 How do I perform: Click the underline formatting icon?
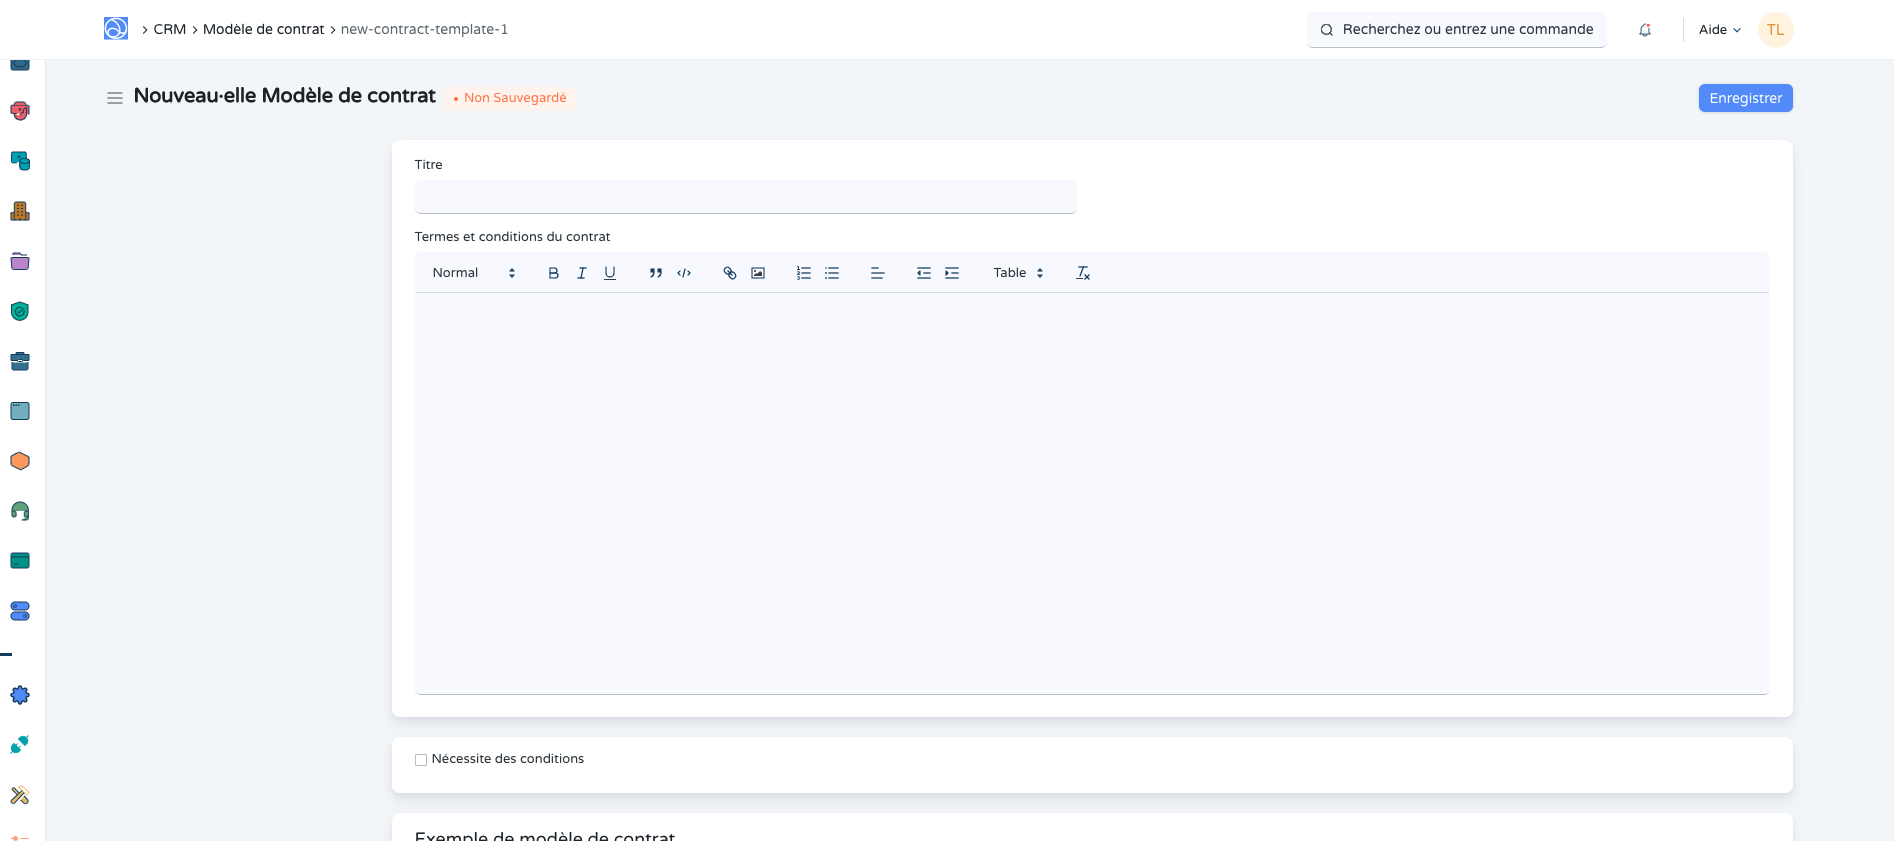(609, 273)
